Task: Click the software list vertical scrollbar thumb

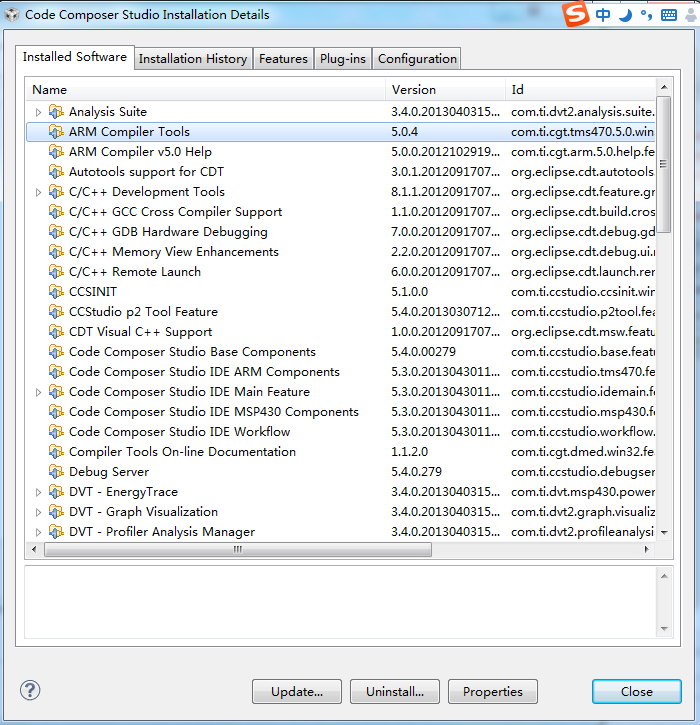Action: pos(664,164)
